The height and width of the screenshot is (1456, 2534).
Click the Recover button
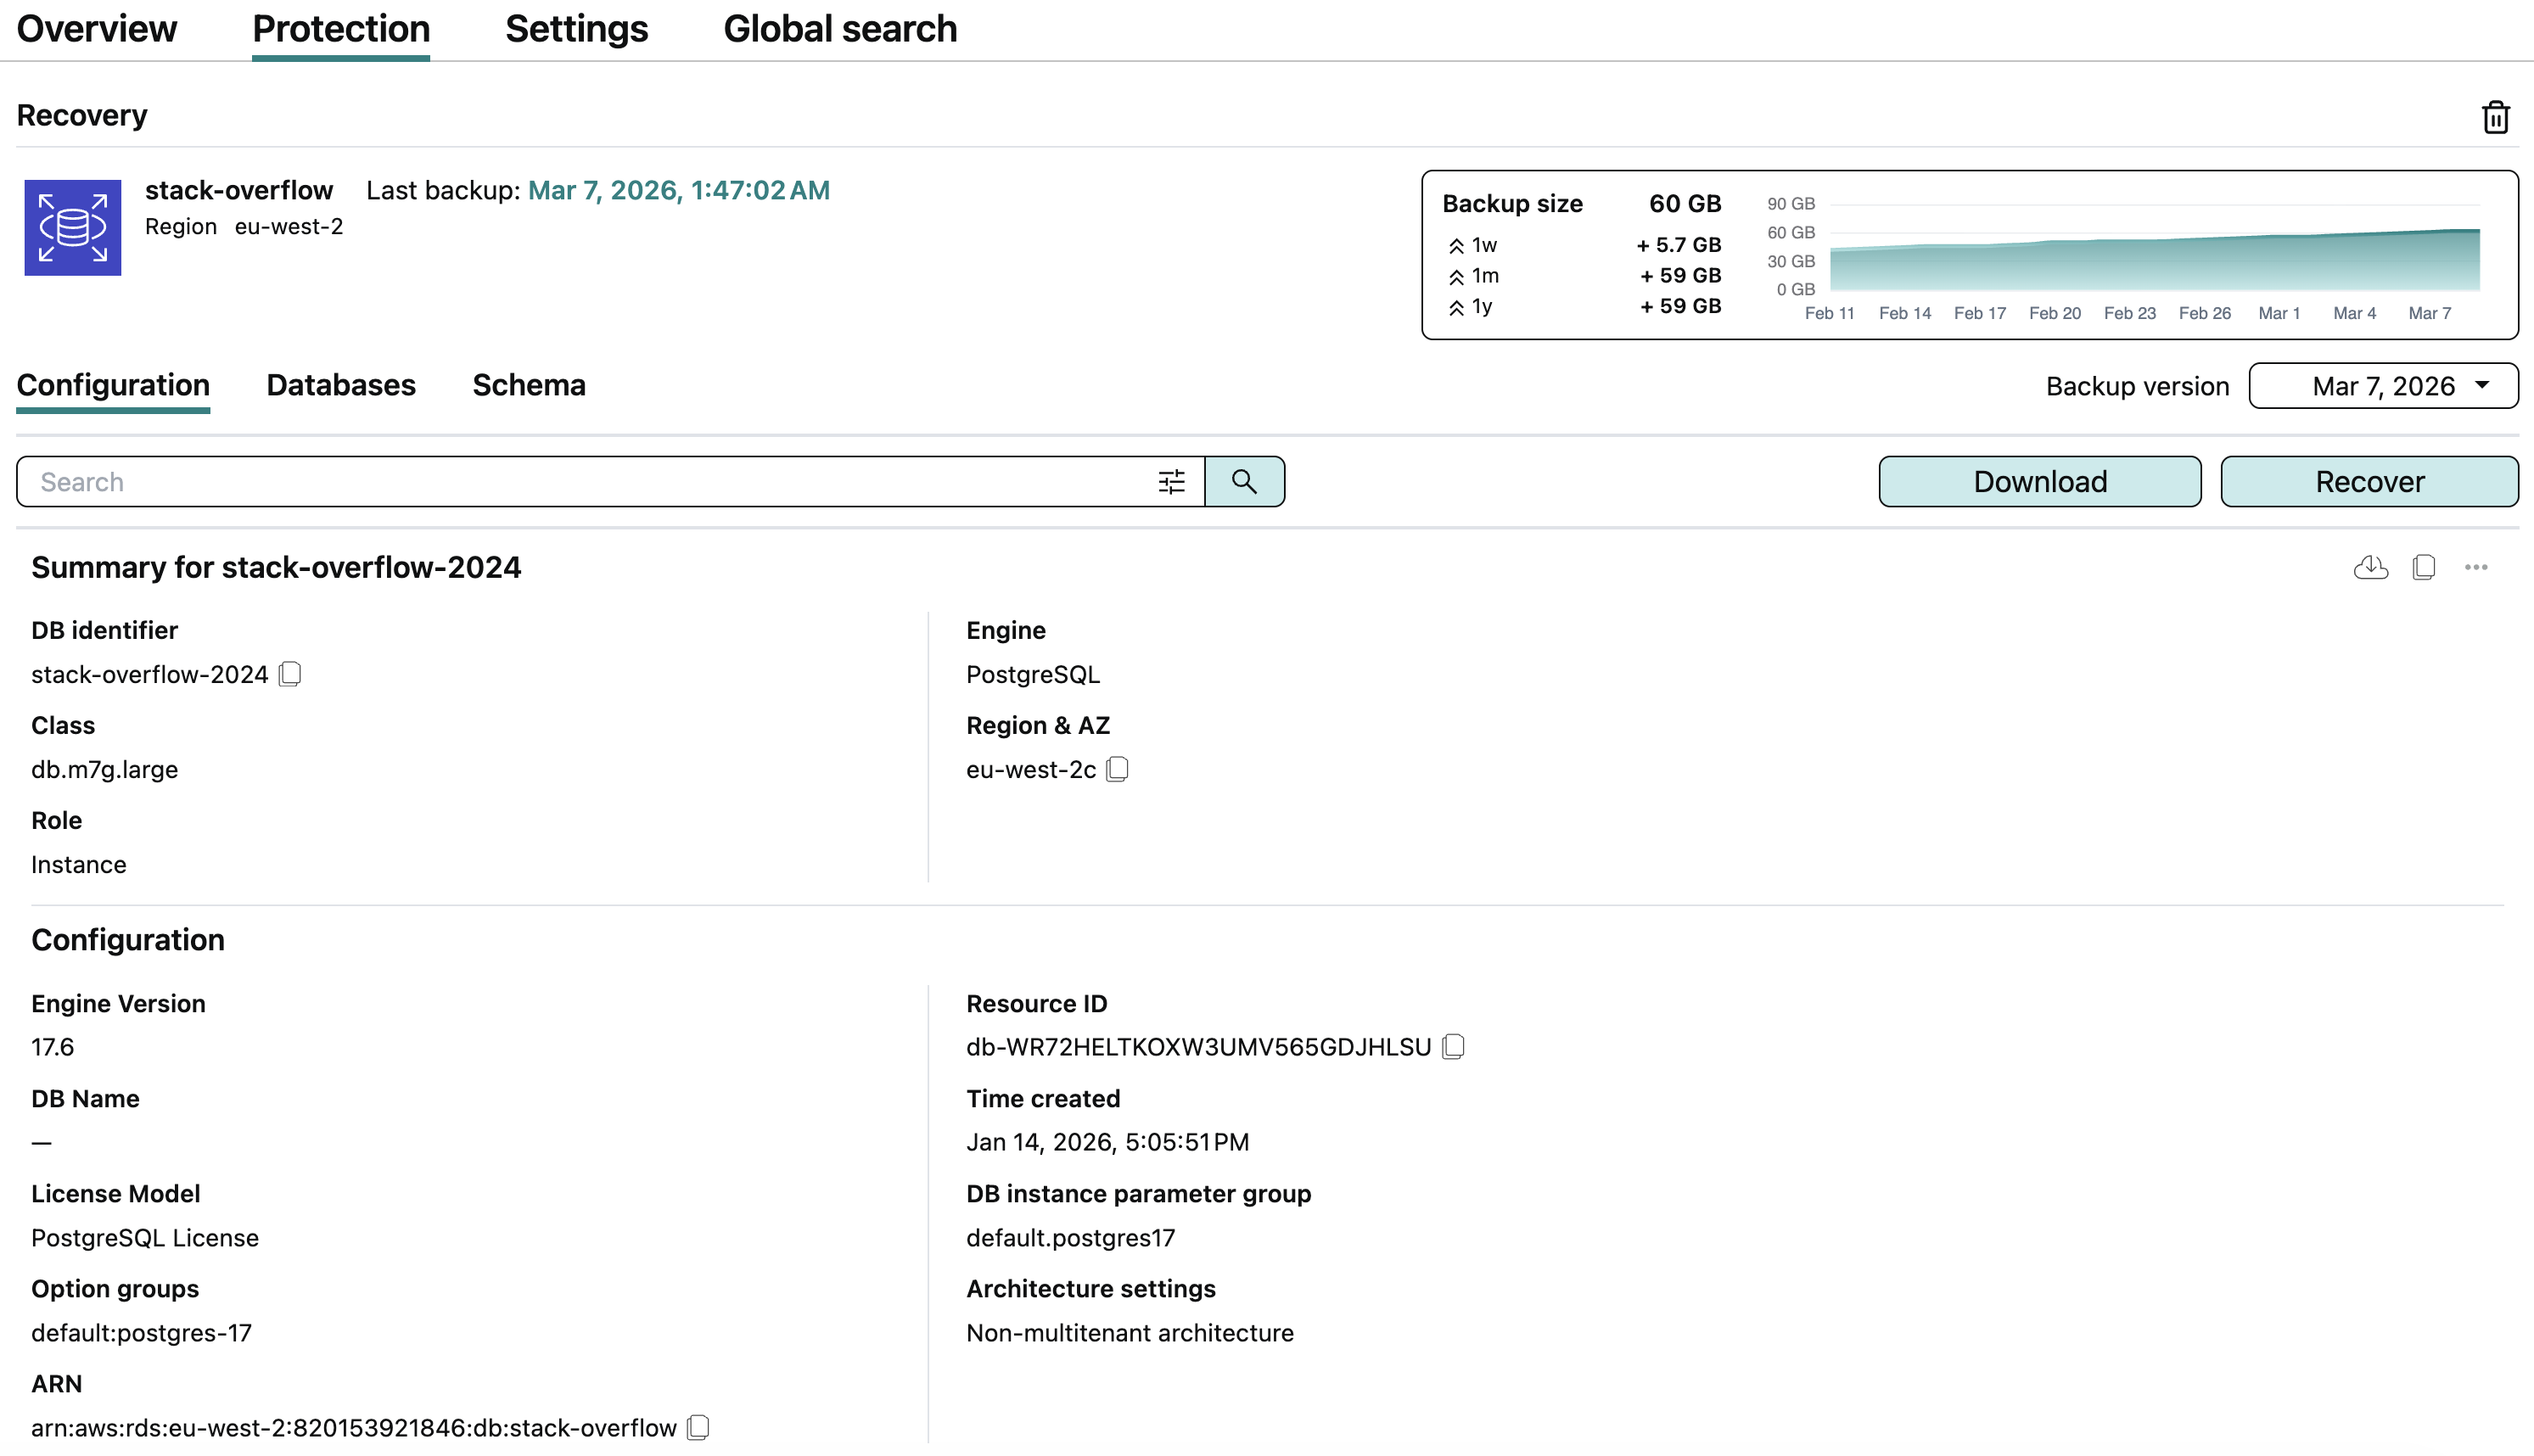2369,482
